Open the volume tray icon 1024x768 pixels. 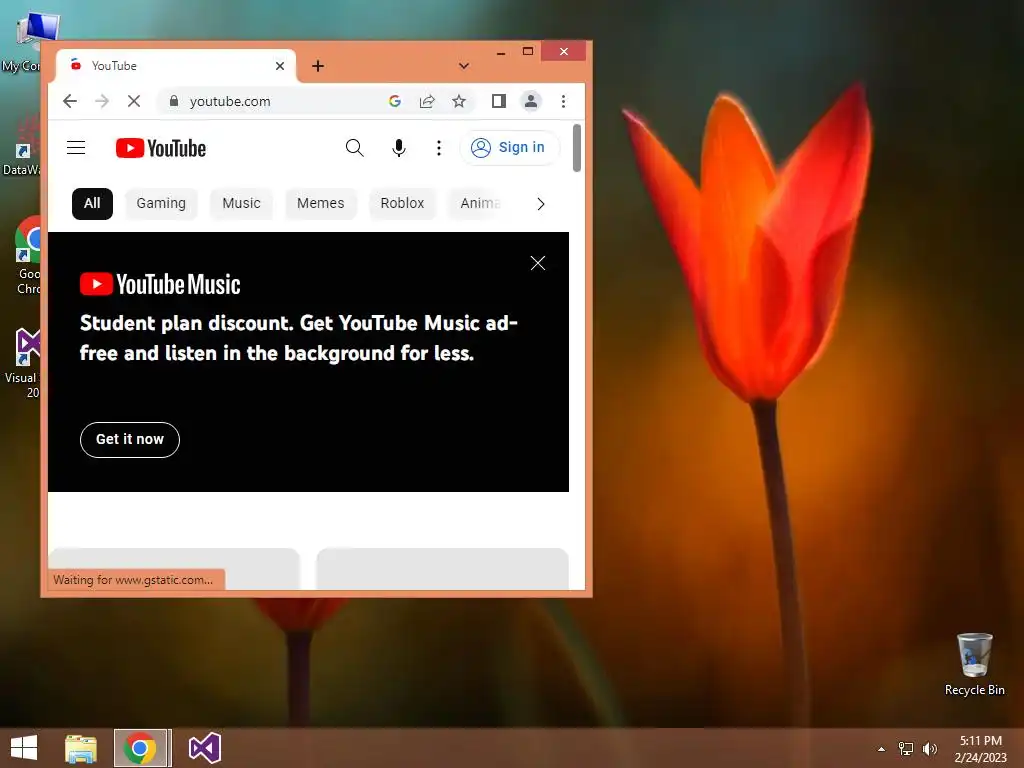click(930, 749)
